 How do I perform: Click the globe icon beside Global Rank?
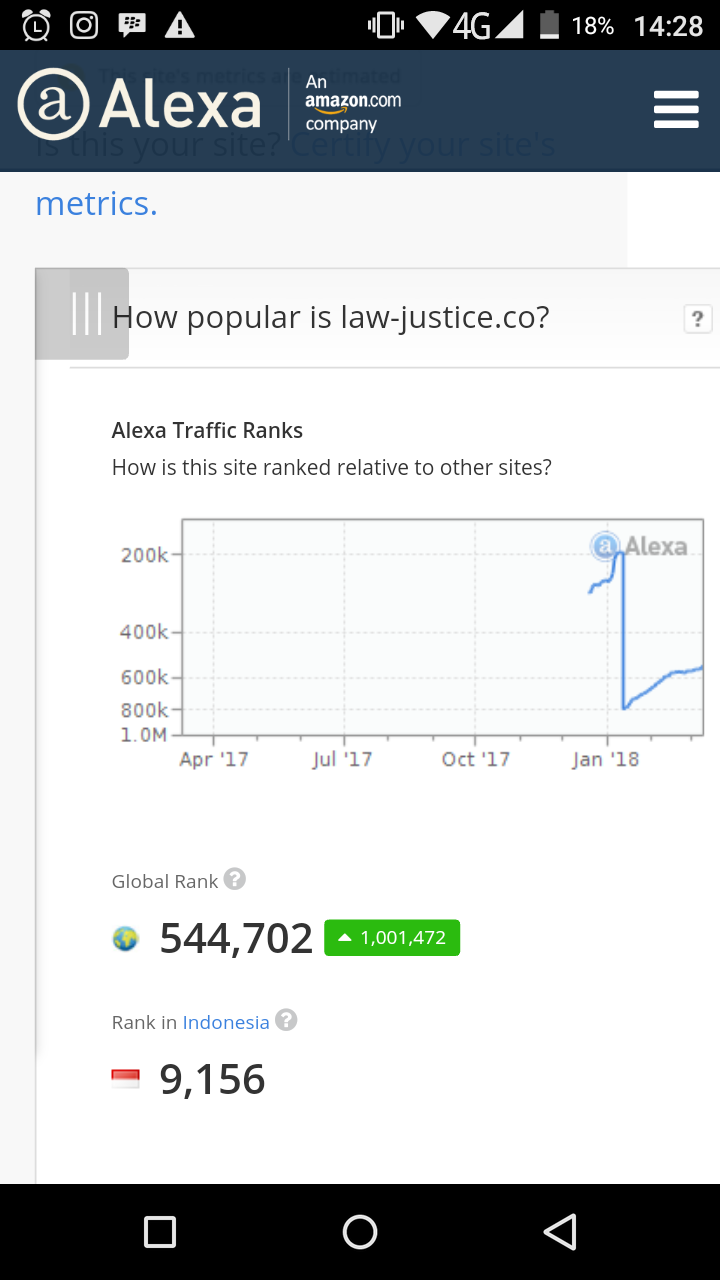point(124,938)
